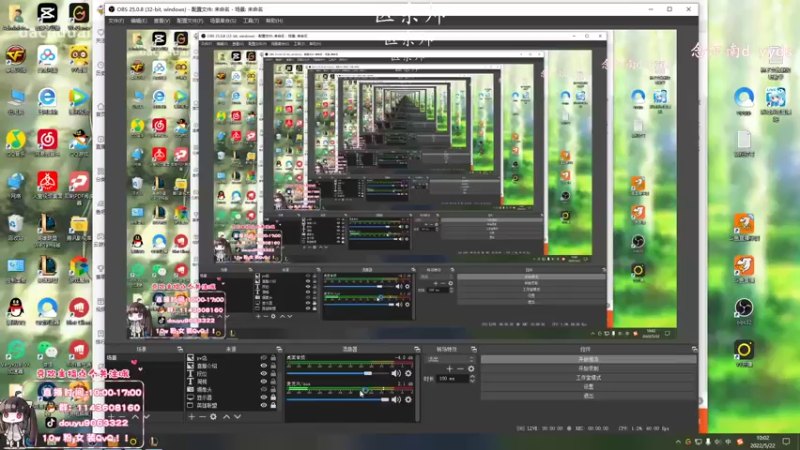Click the 麦克风/Aux volume slider handle
The width and height of the screenshot is (800, 450).
click(x=385, y=399)
